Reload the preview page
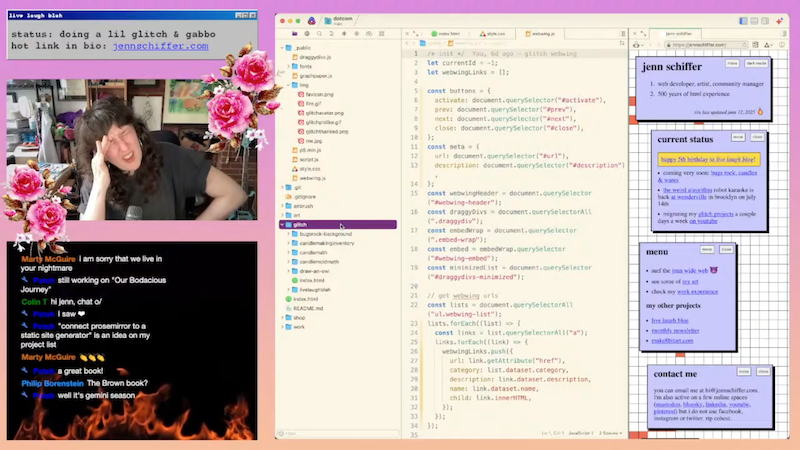800x450 pixels. pyautogui.click(x=745, y=45)
